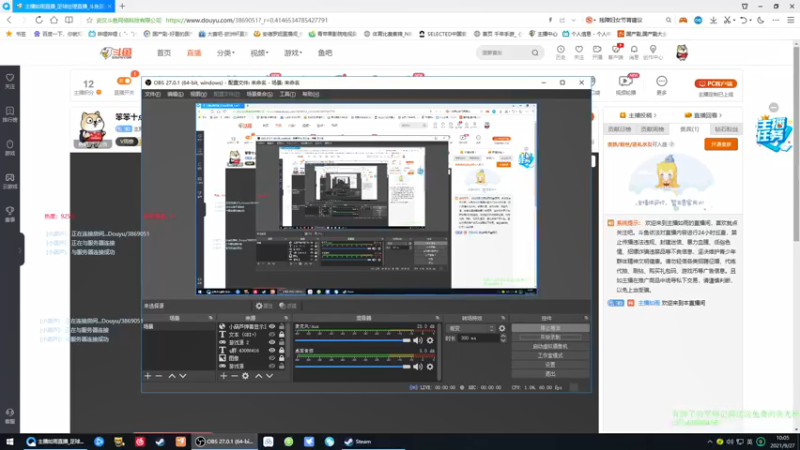This screenshot has width=800, height=450.
Task: Open source properties gear in the sources toolbar
Action: (245, 376)
